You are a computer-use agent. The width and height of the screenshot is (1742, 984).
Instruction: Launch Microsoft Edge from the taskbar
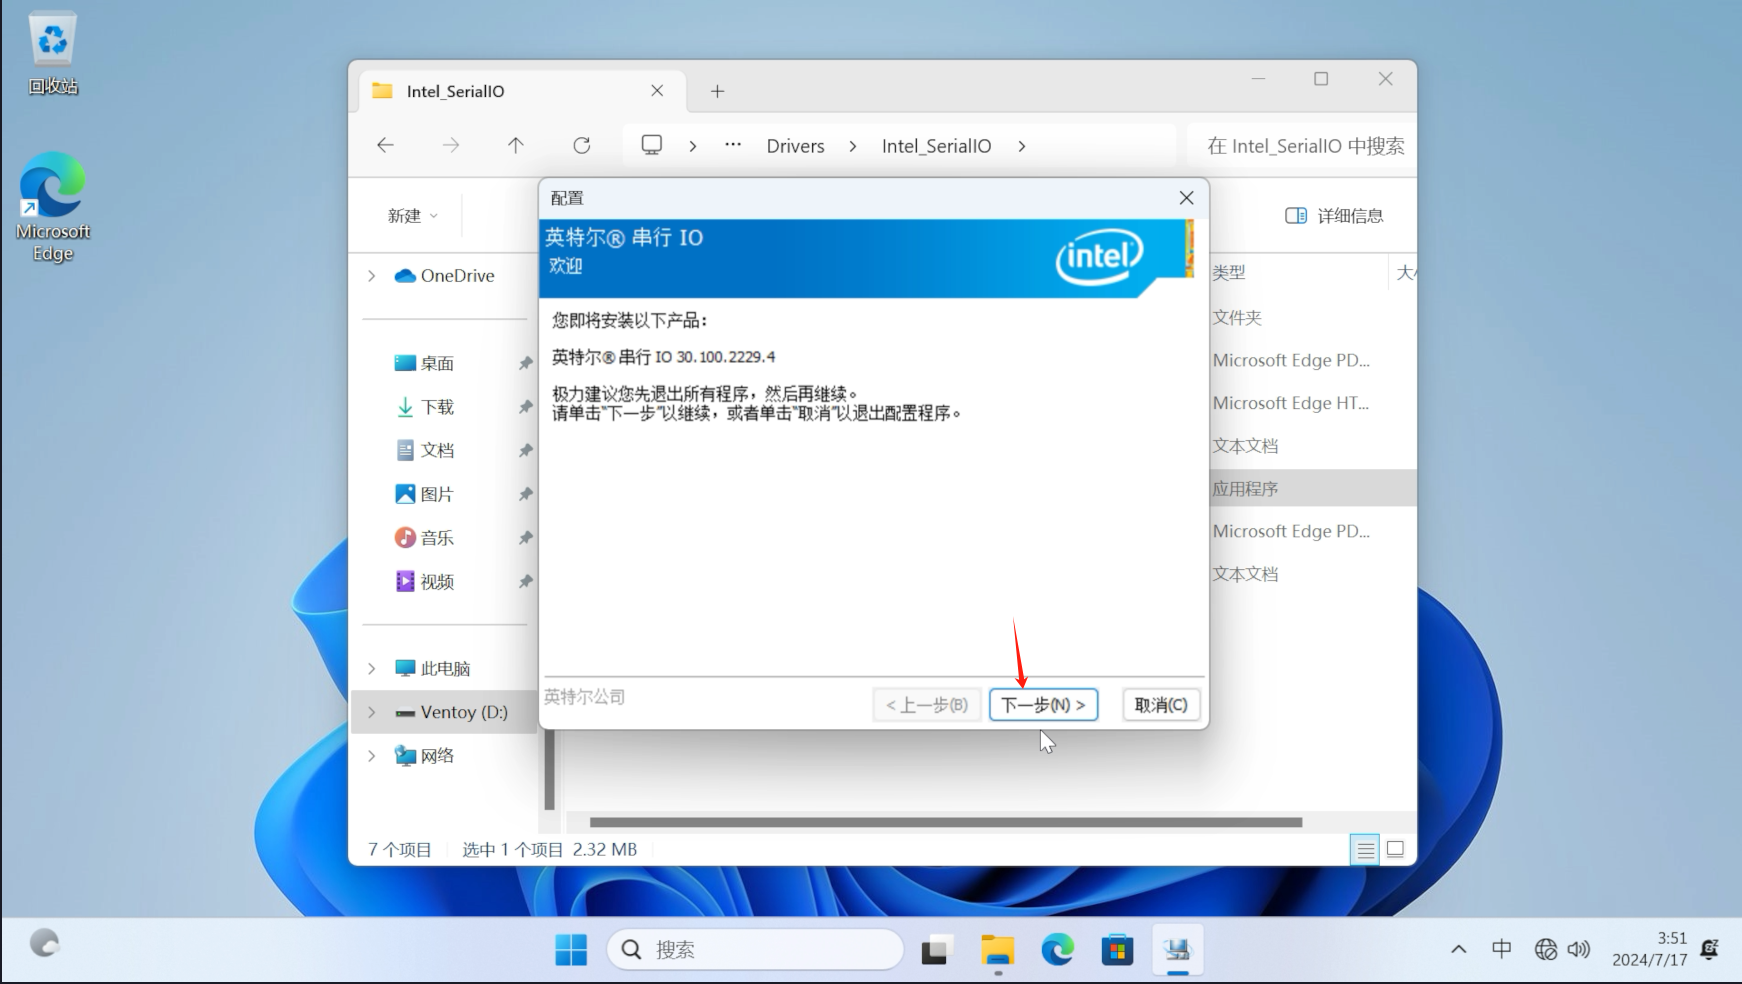[1057, 949]
